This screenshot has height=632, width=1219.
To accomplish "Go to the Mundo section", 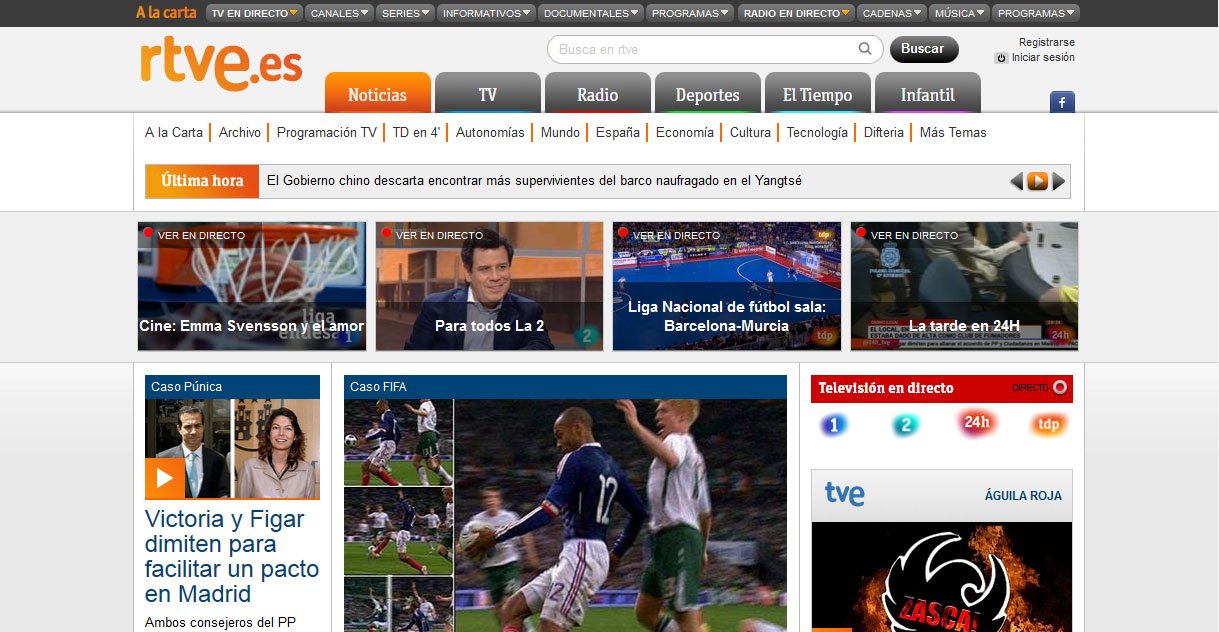I will pos(560,132).
